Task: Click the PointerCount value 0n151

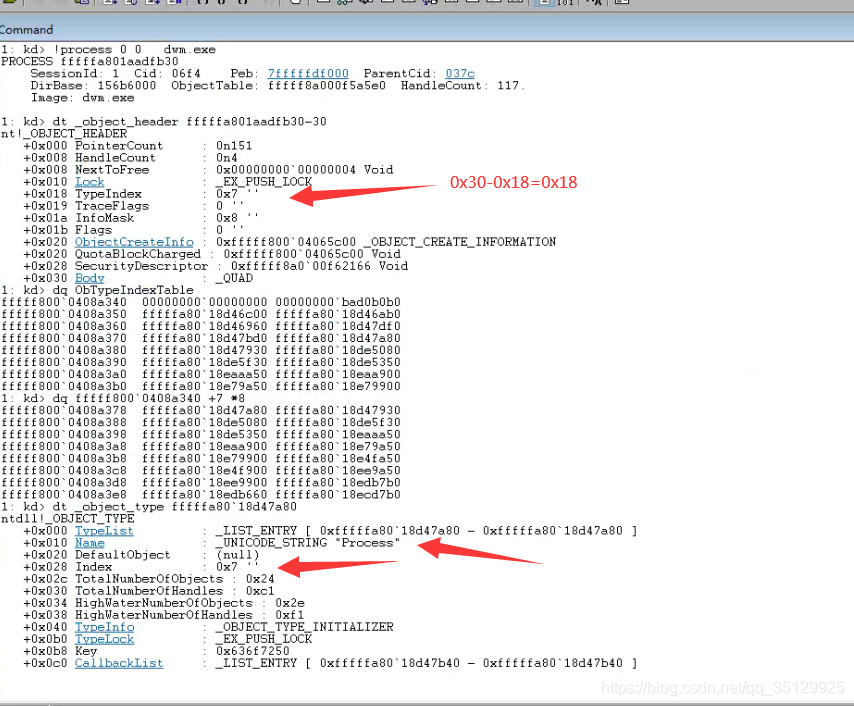Action: (234, 145)
